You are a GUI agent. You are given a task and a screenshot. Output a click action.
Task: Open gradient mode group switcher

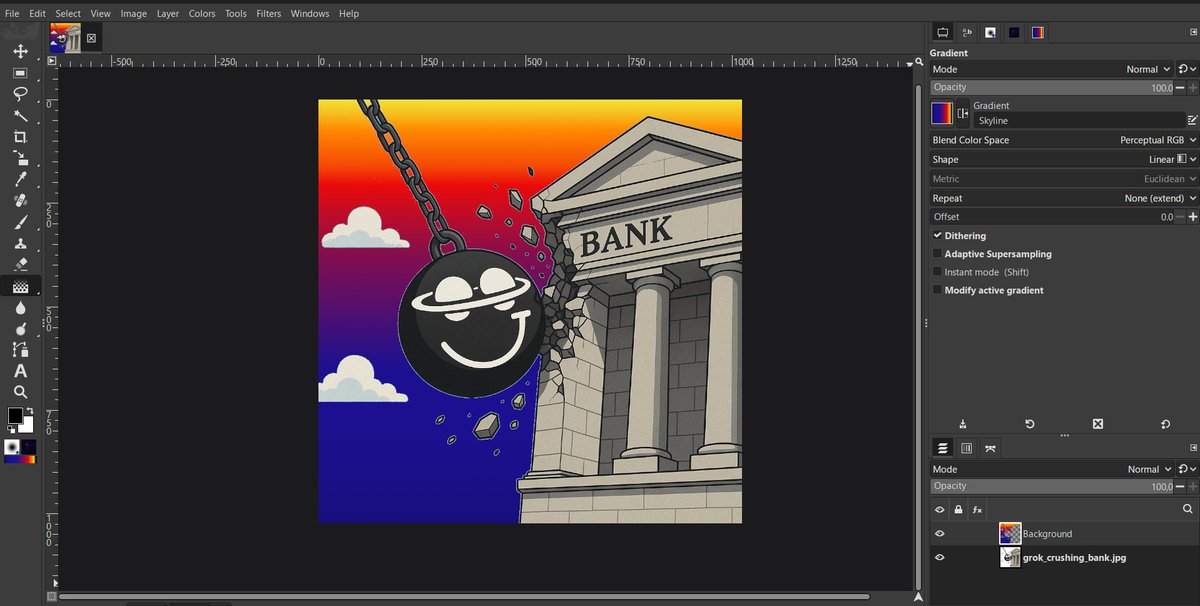tap(1187, 69)
